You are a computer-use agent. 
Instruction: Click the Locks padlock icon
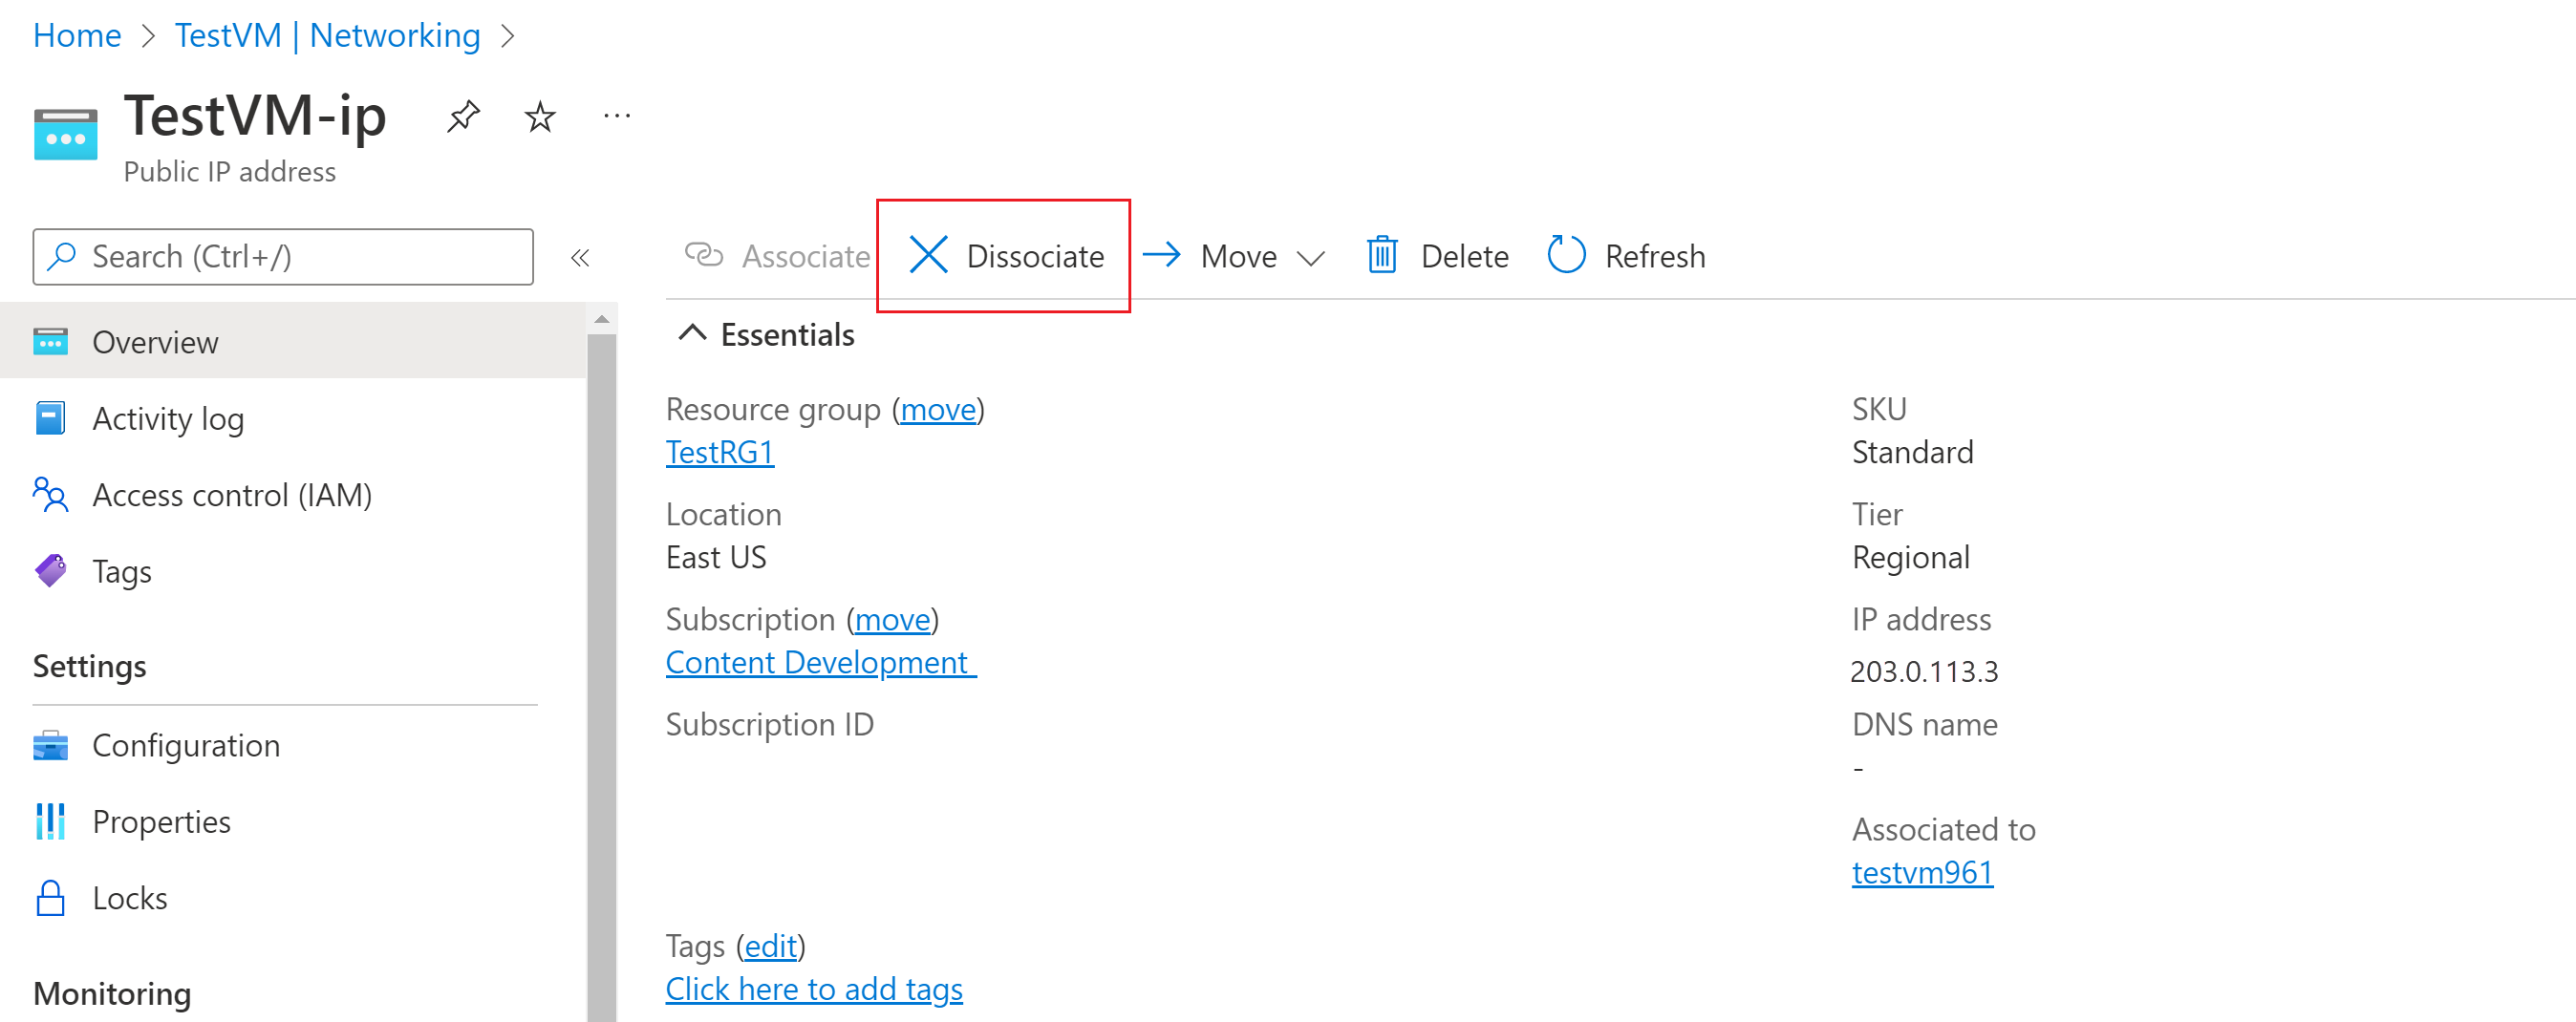click(50, 898)
